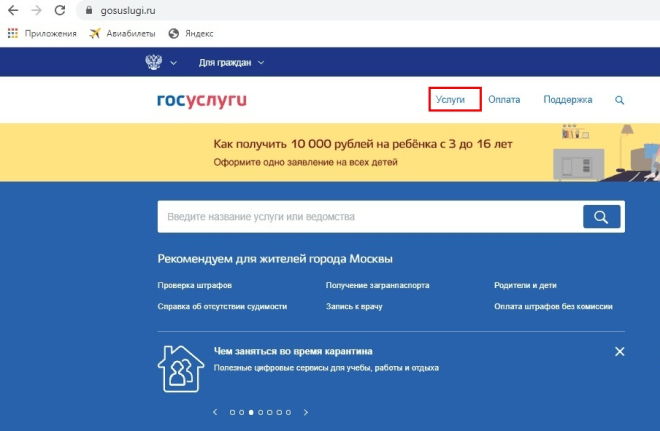Open Оплата штрафов без комиссии link

[553, 306]
